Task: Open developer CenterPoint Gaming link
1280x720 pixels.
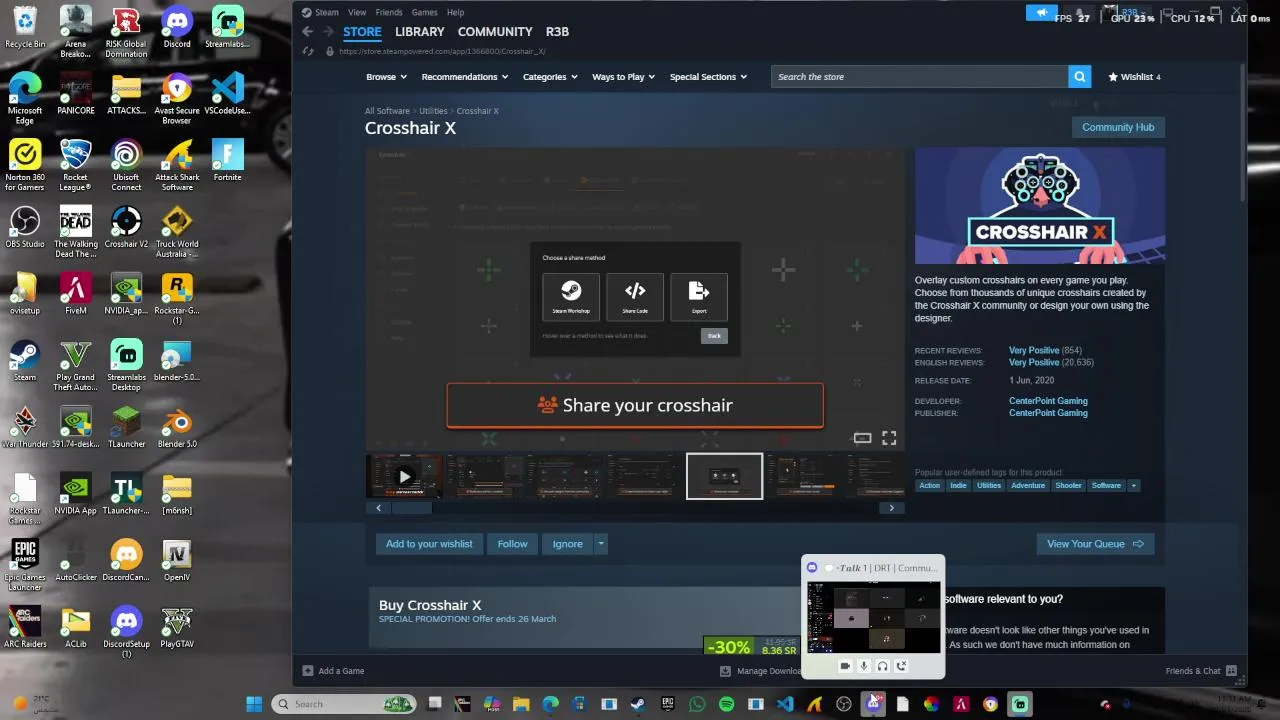Action: 1048,401
